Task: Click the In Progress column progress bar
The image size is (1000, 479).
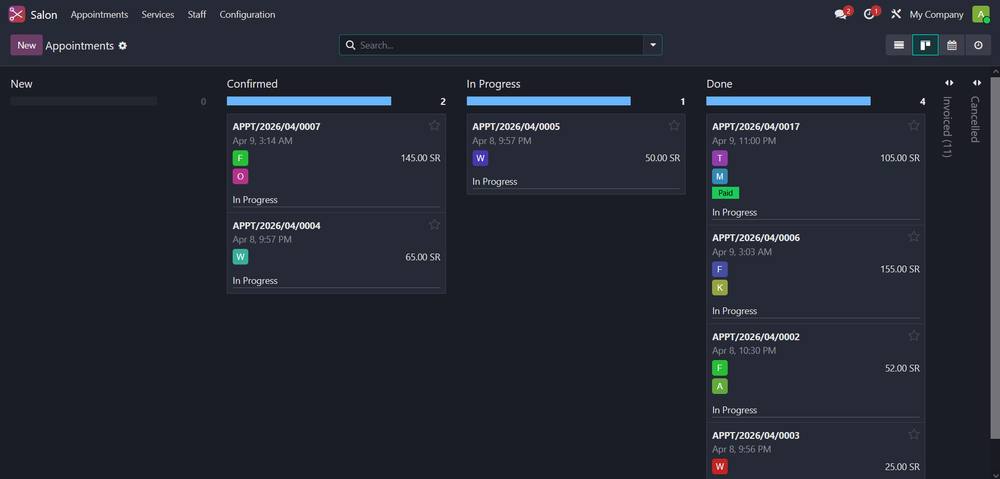Action: [x=548, y=101]
